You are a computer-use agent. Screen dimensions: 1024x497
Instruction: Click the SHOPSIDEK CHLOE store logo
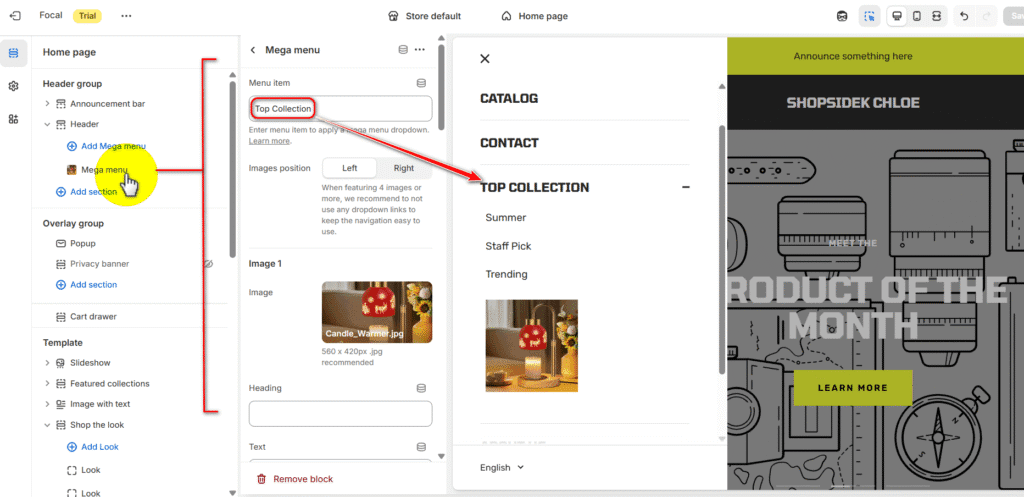pos(853,103)
